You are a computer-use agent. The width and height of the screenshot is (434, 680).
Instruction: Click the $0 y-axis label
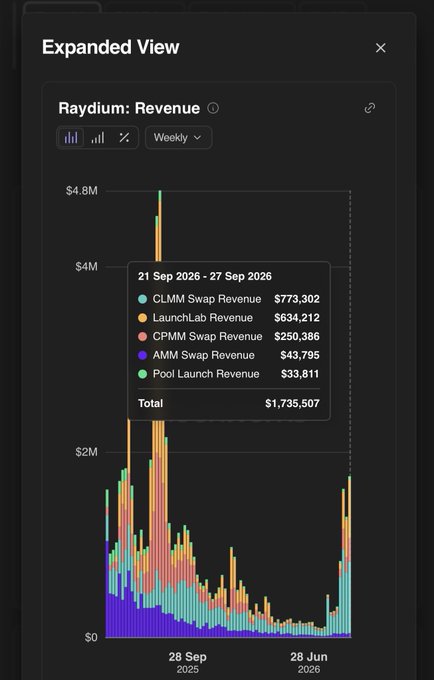91,637
